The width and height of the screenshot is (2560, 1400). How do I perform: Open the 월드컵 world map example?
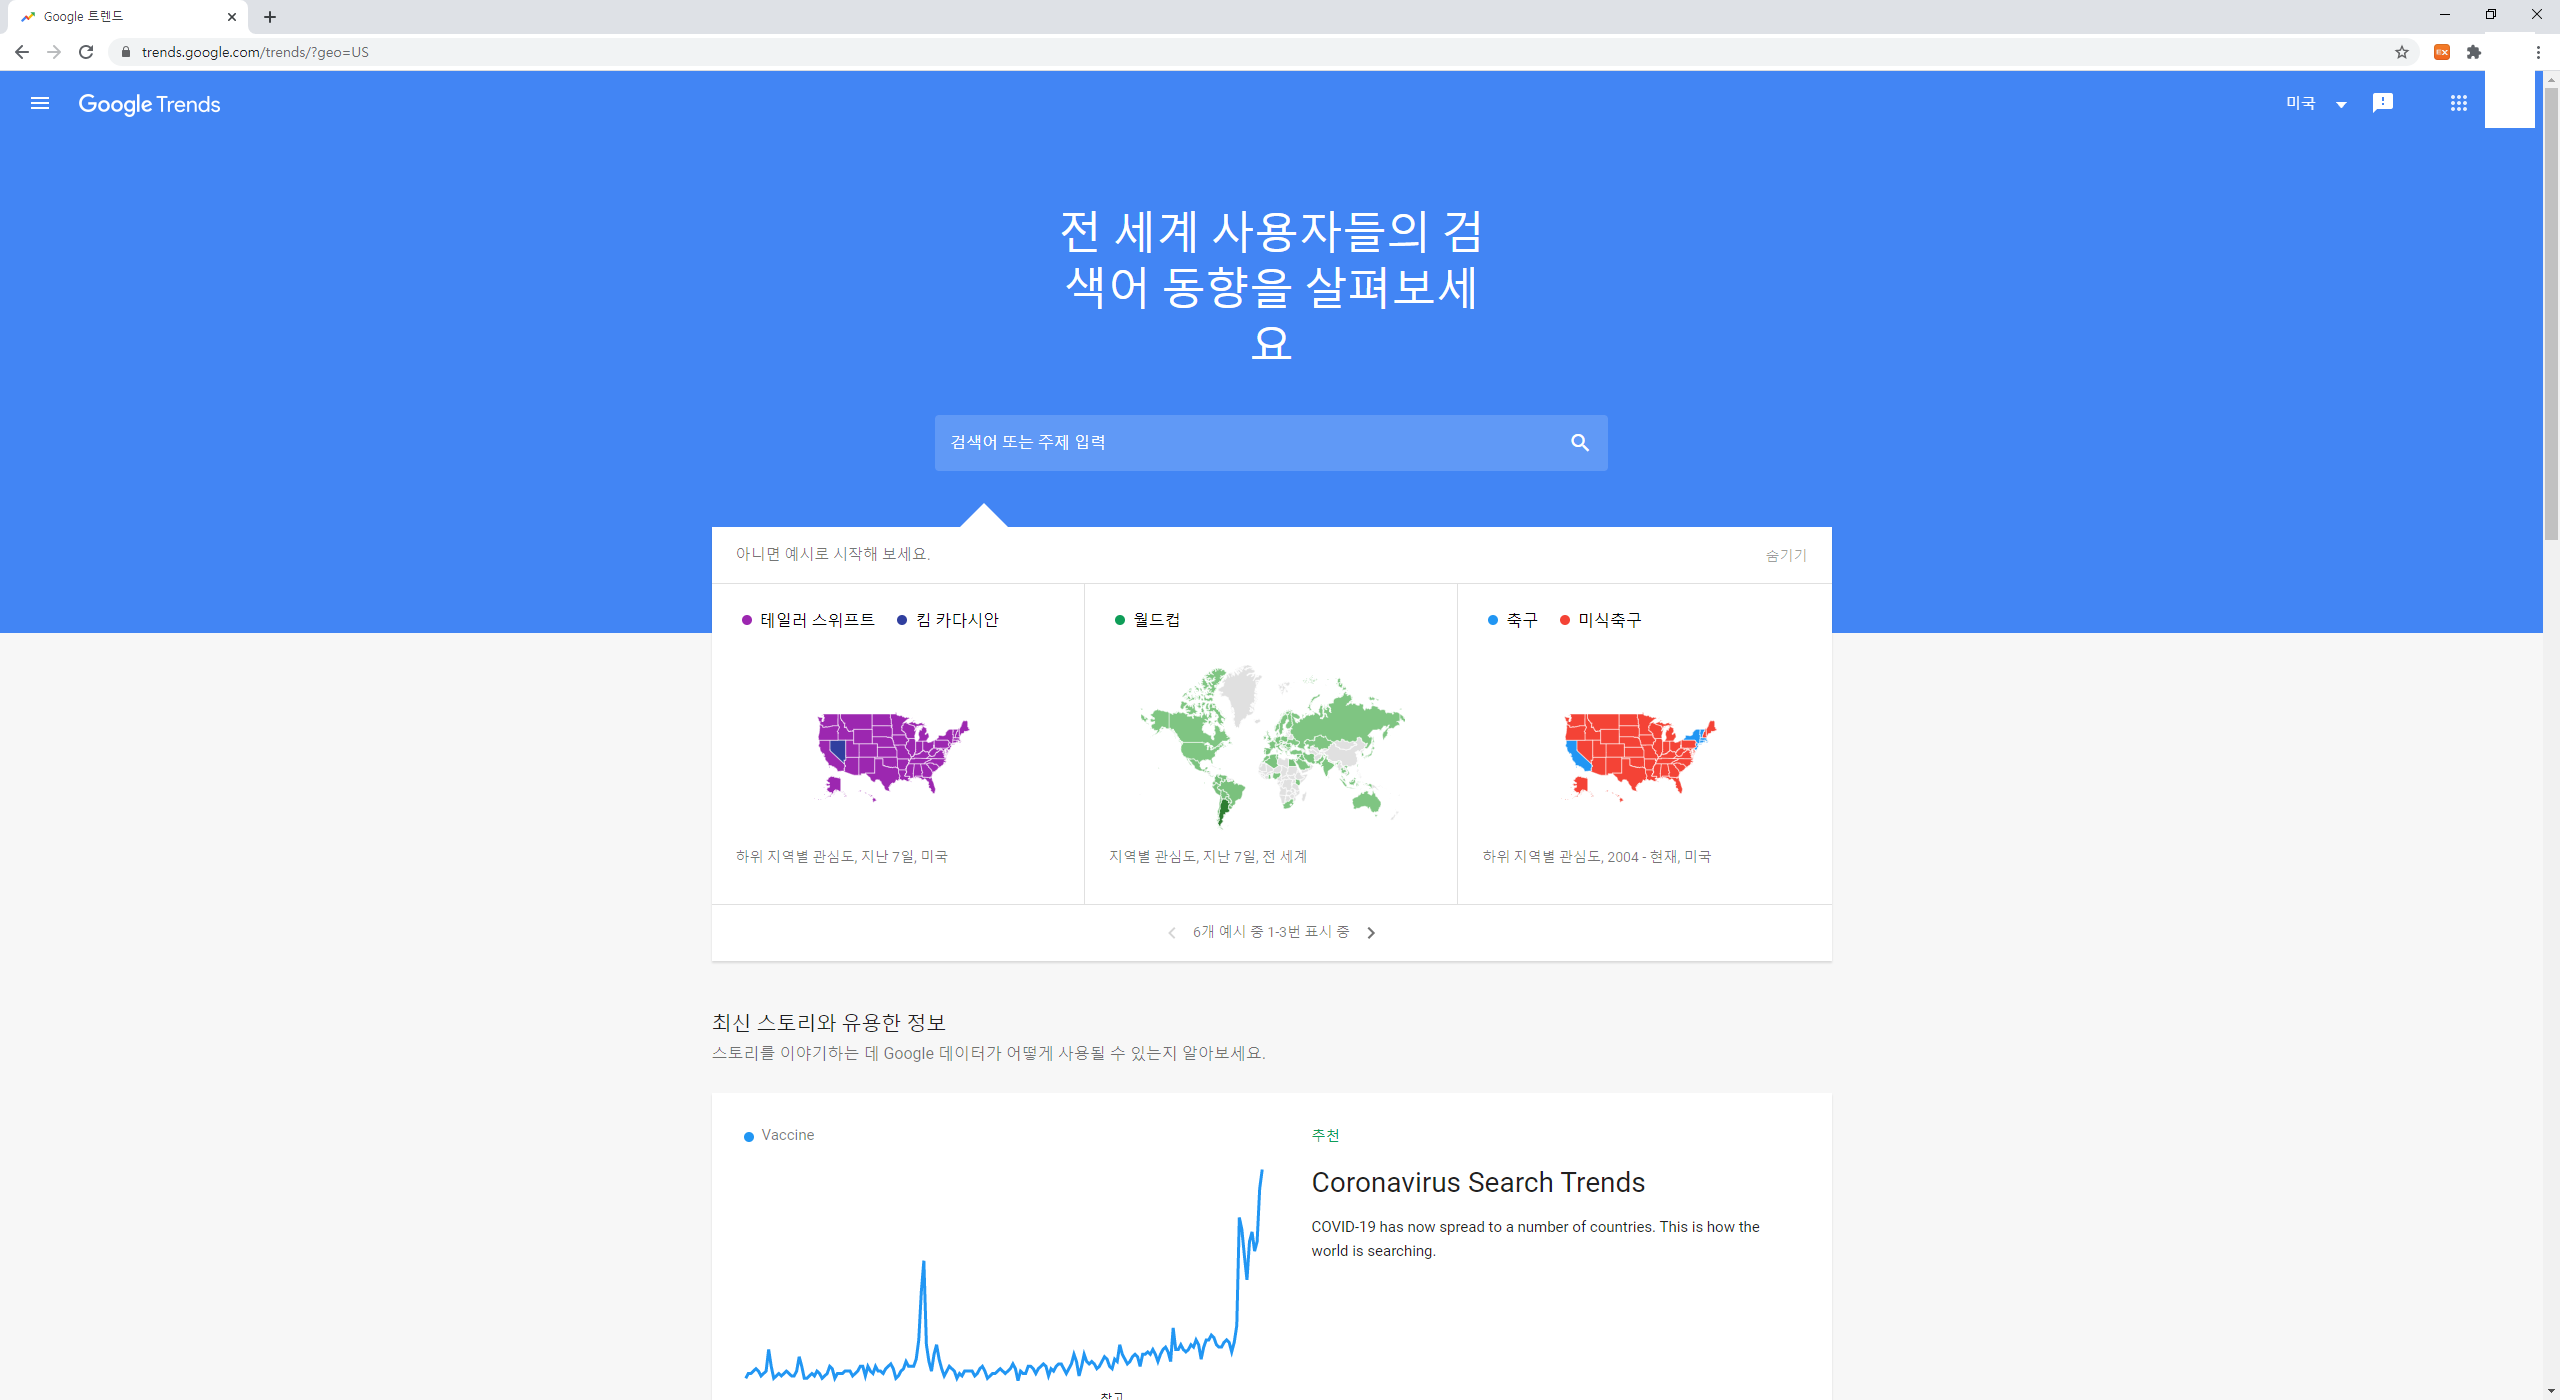point(1270,745)
